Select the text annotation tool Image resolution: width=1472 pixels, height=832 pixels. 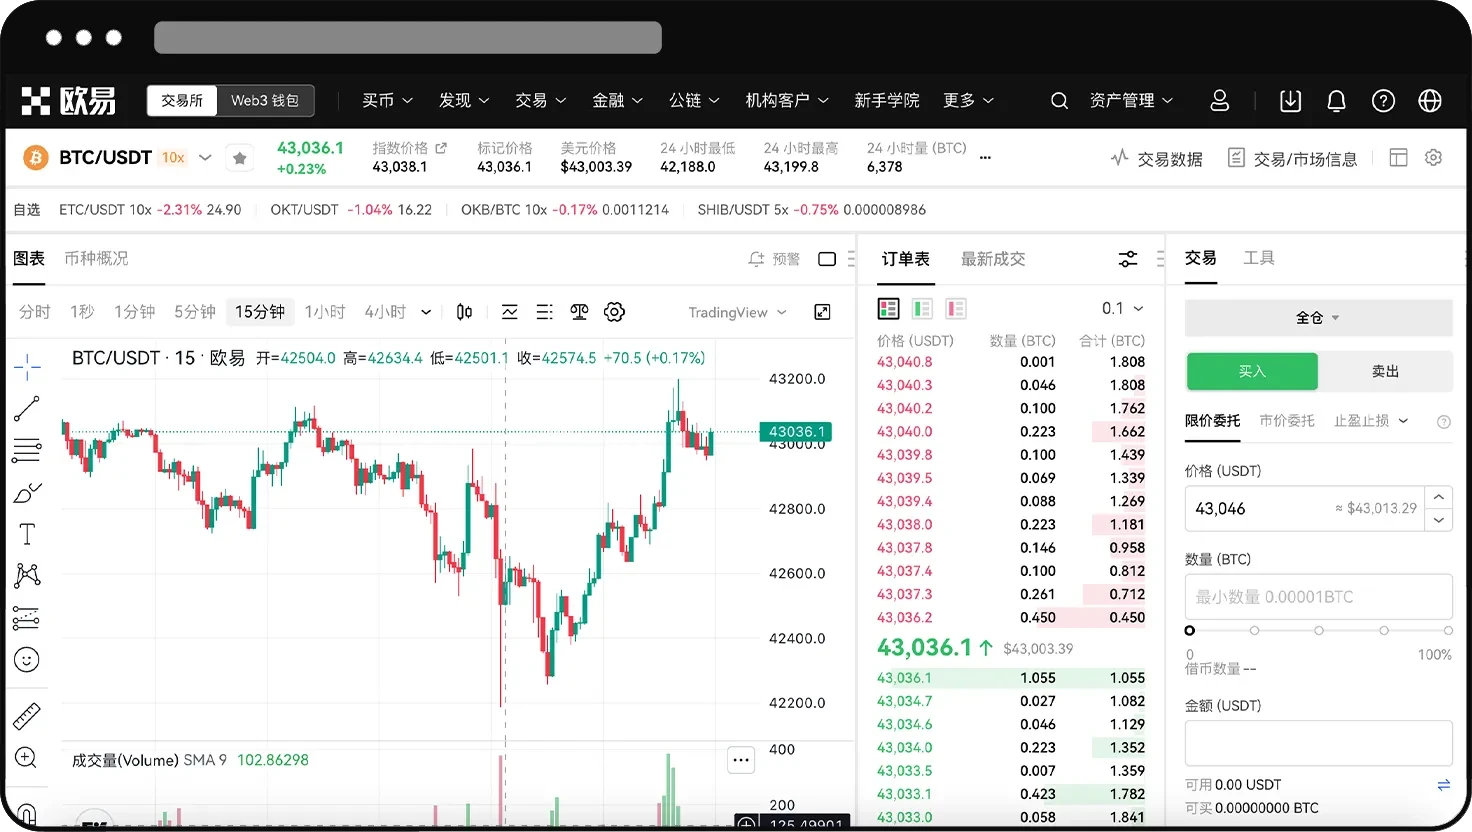[27, 534]
